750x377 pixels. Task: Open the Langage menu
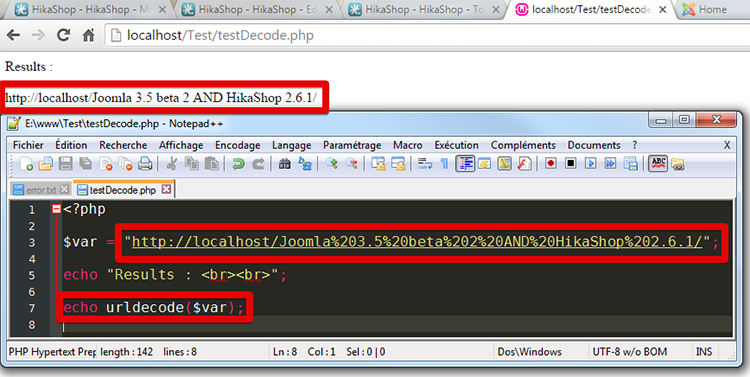(x=292, y=145)
